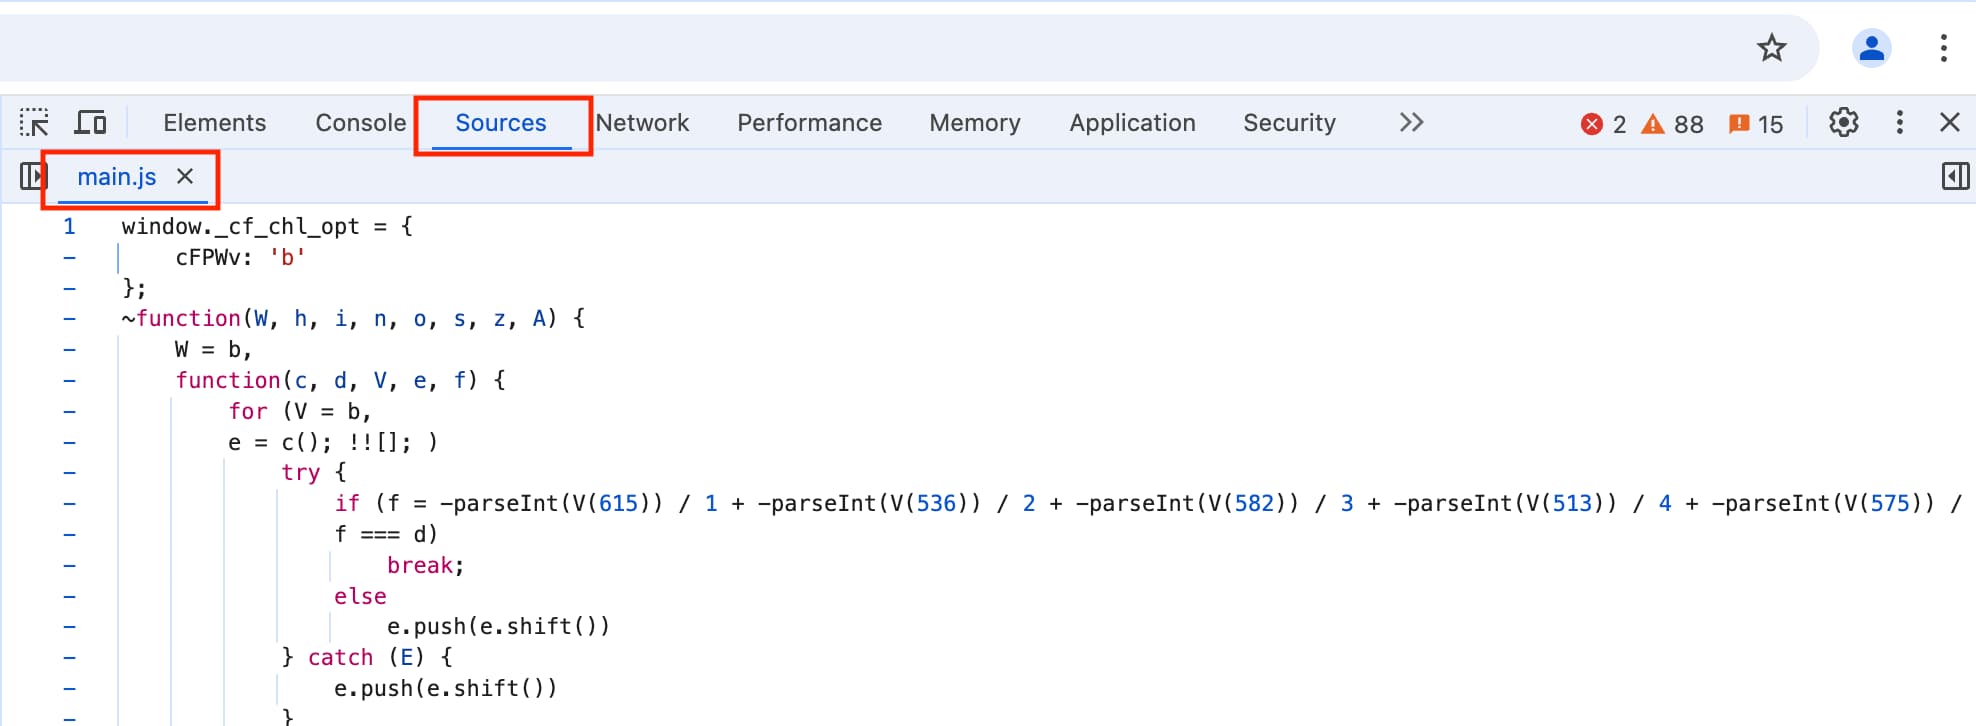Click the red errors counter

tap(1604, 124)
